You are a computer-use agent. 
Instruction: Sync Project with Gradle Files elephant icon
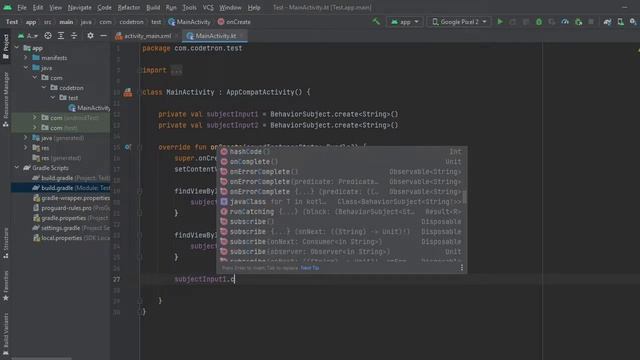point(607,22)
